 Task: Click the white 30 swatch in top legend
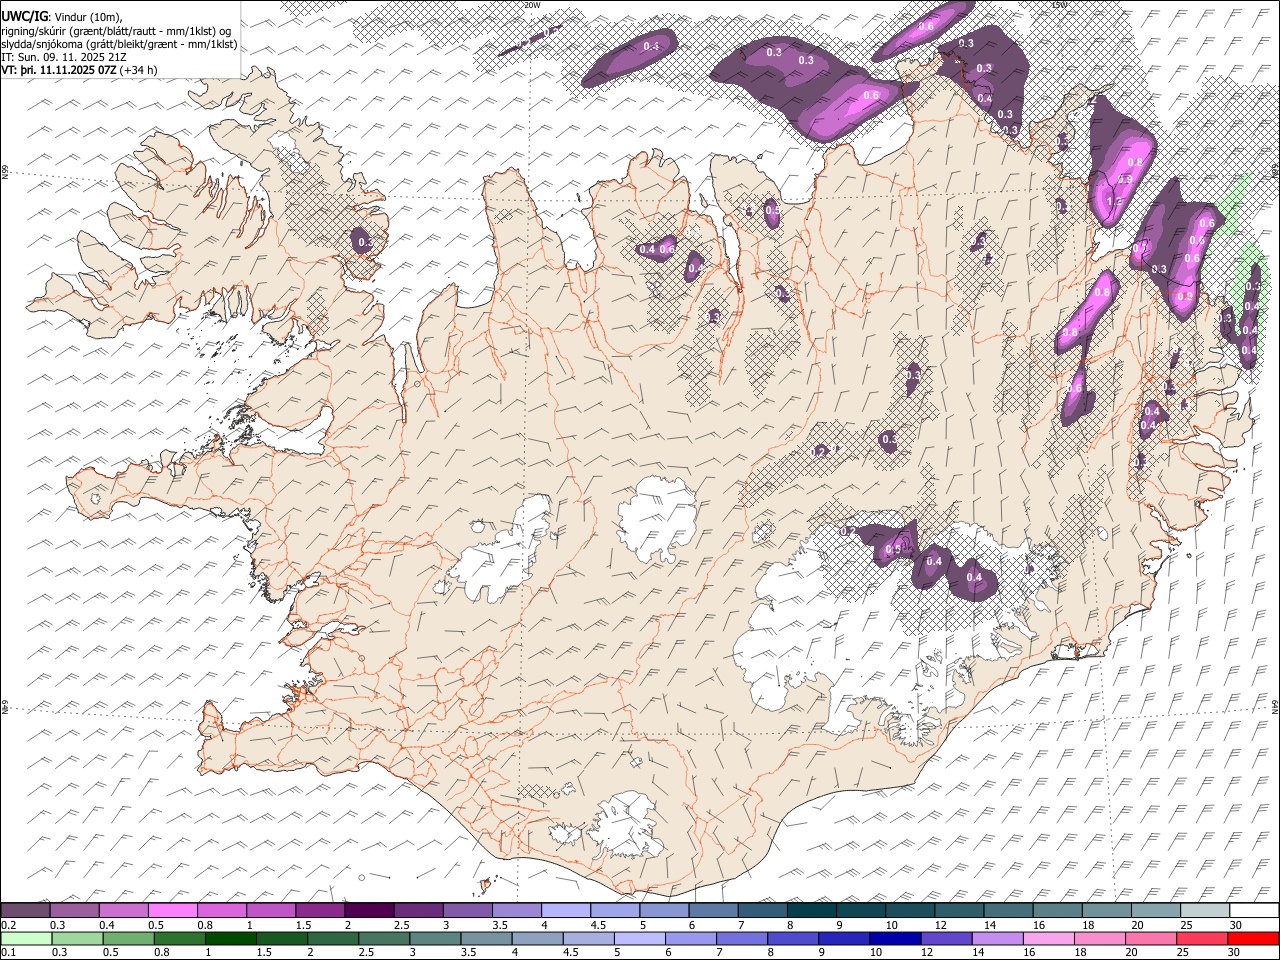(x=1255, y=910)
